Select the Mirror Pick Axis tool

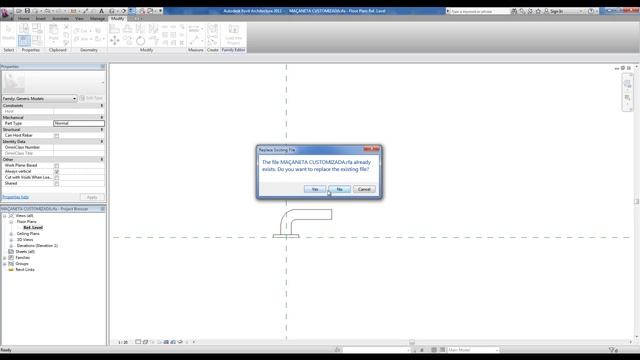point(140,29)
